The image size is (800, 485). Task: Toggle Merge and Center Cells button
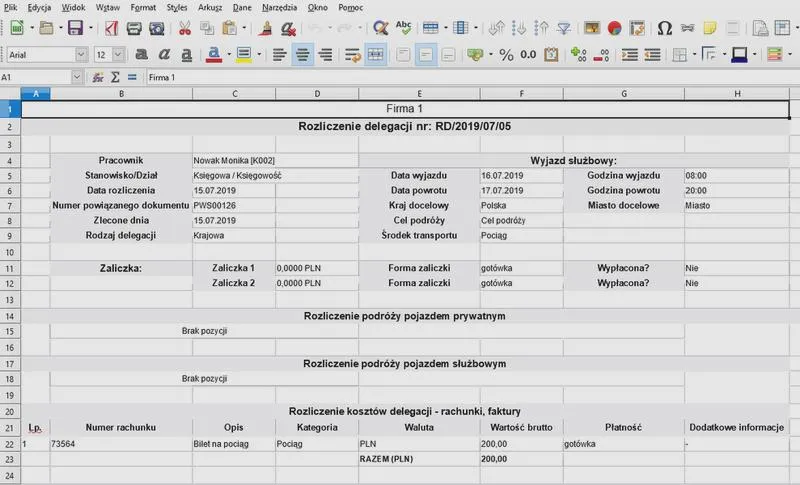click(x=376, y=55)
